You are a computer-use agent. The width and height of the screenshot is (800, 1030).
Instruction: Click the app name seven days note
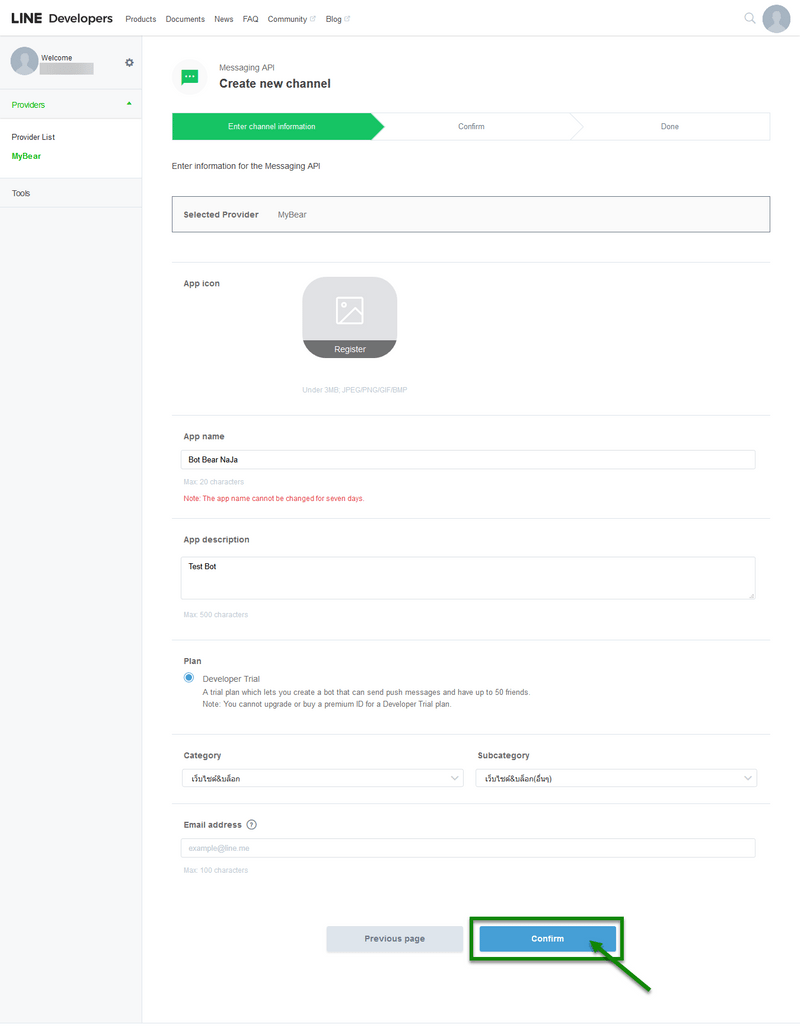(x=274, y=499)
